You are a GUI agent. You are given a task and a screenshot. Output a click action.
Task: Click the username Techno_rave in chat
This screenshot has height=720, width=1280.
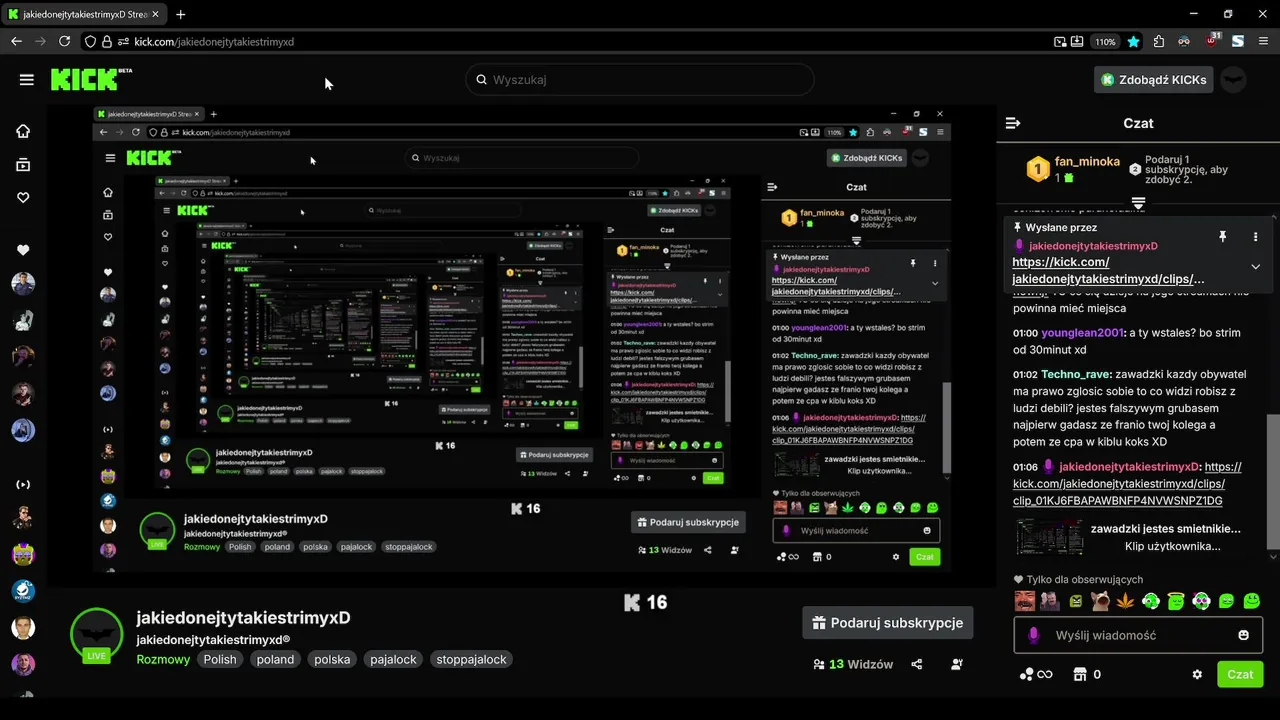point(1076,374)
